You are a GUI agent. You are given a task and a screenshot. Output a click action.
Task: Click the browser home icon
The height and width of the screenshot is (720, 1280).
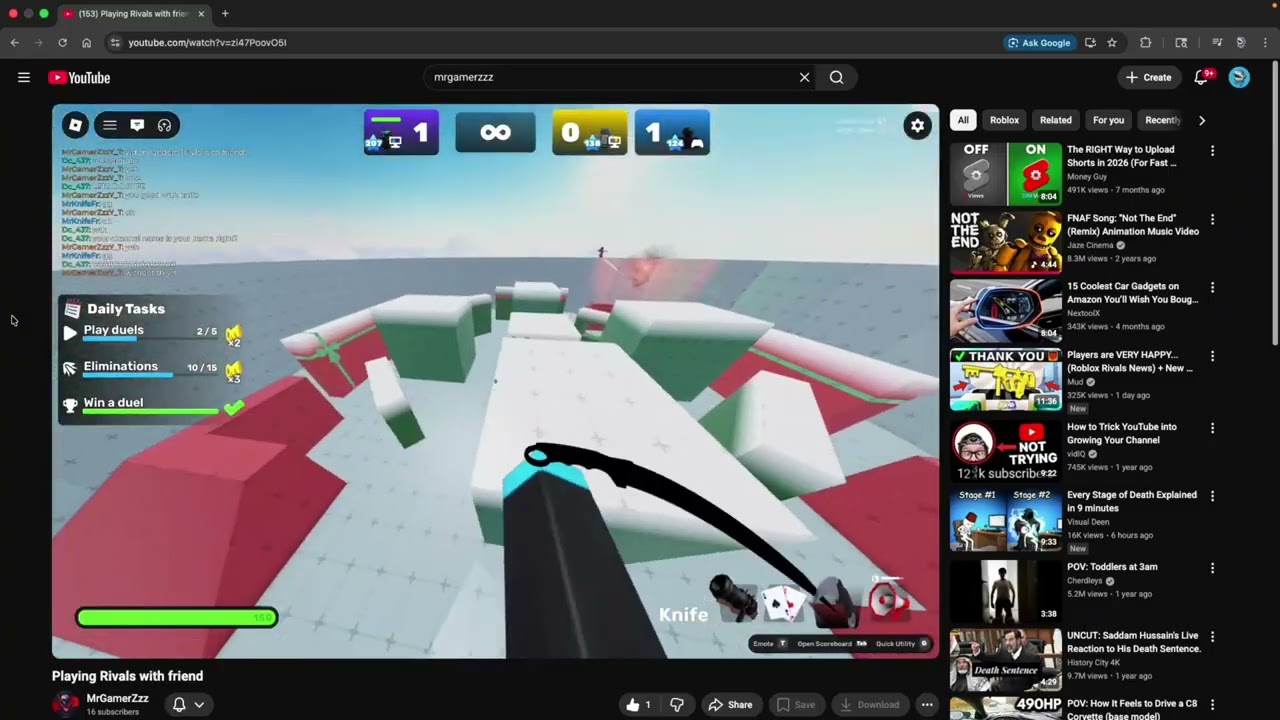point(86,42)
